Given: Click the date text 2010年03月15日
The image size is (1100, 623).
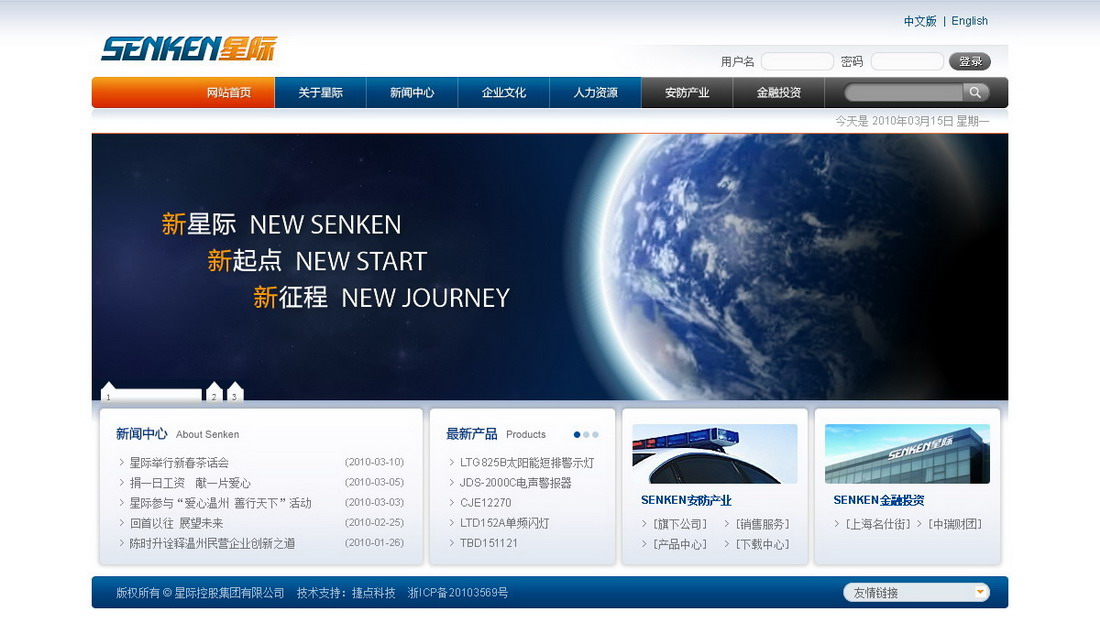Looking at the screenshot, I should pos(913,121).
